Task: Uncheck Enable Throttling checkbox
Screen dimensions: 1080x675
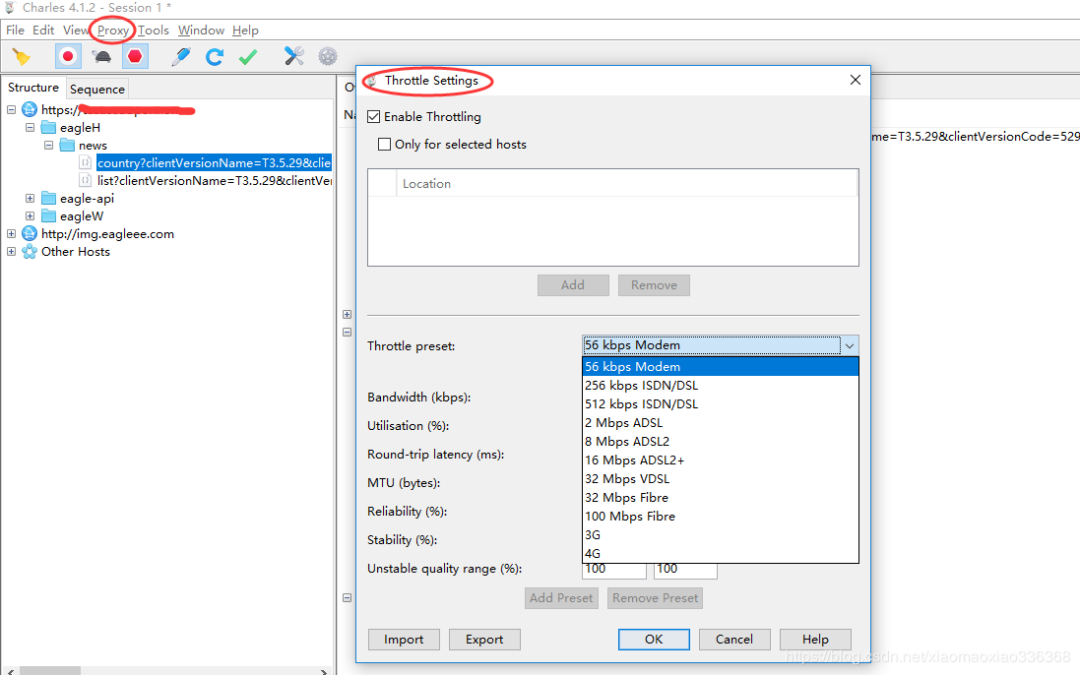Action: click(x=374, y=116)
